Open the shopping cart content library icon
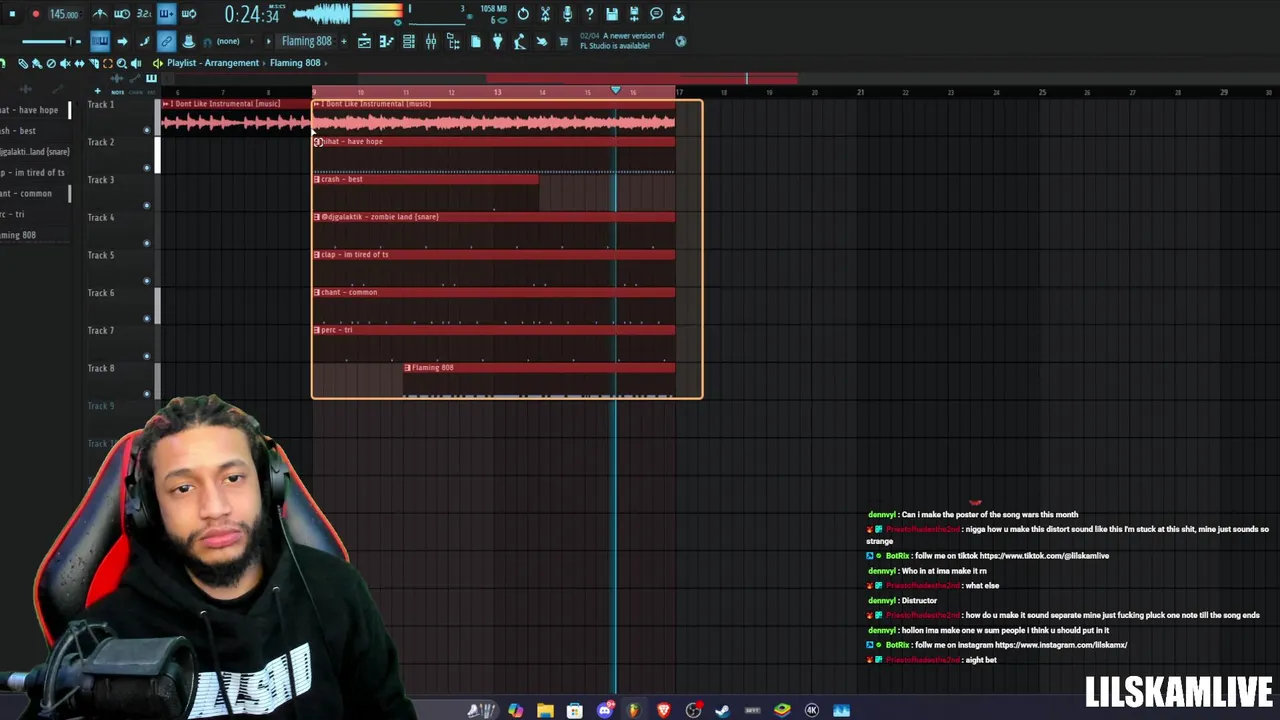Image resolution: width=1280 pixels, height=720 pixels. click(563, 41)
